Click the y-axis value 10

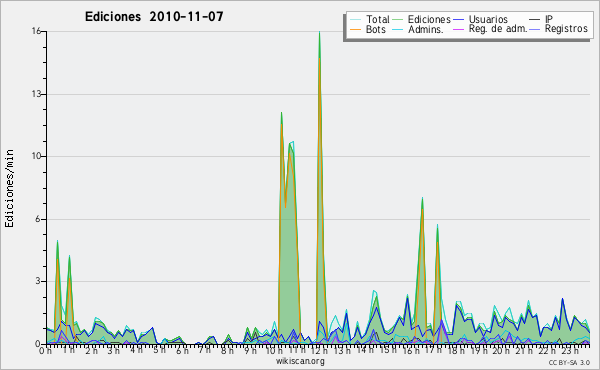36,156
